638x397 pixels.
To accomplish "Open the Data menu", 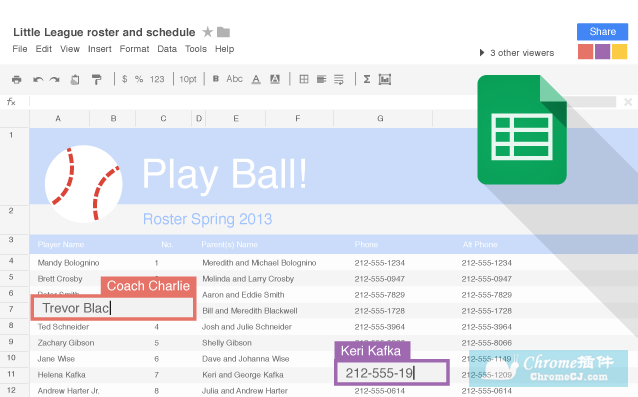I will pos(167,49).
